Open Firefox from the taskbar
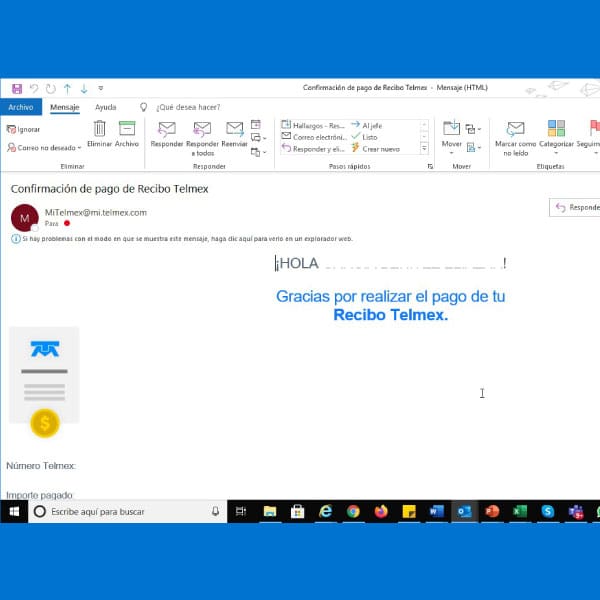Screen dimensions: 600x600 (x=380, y=511)
